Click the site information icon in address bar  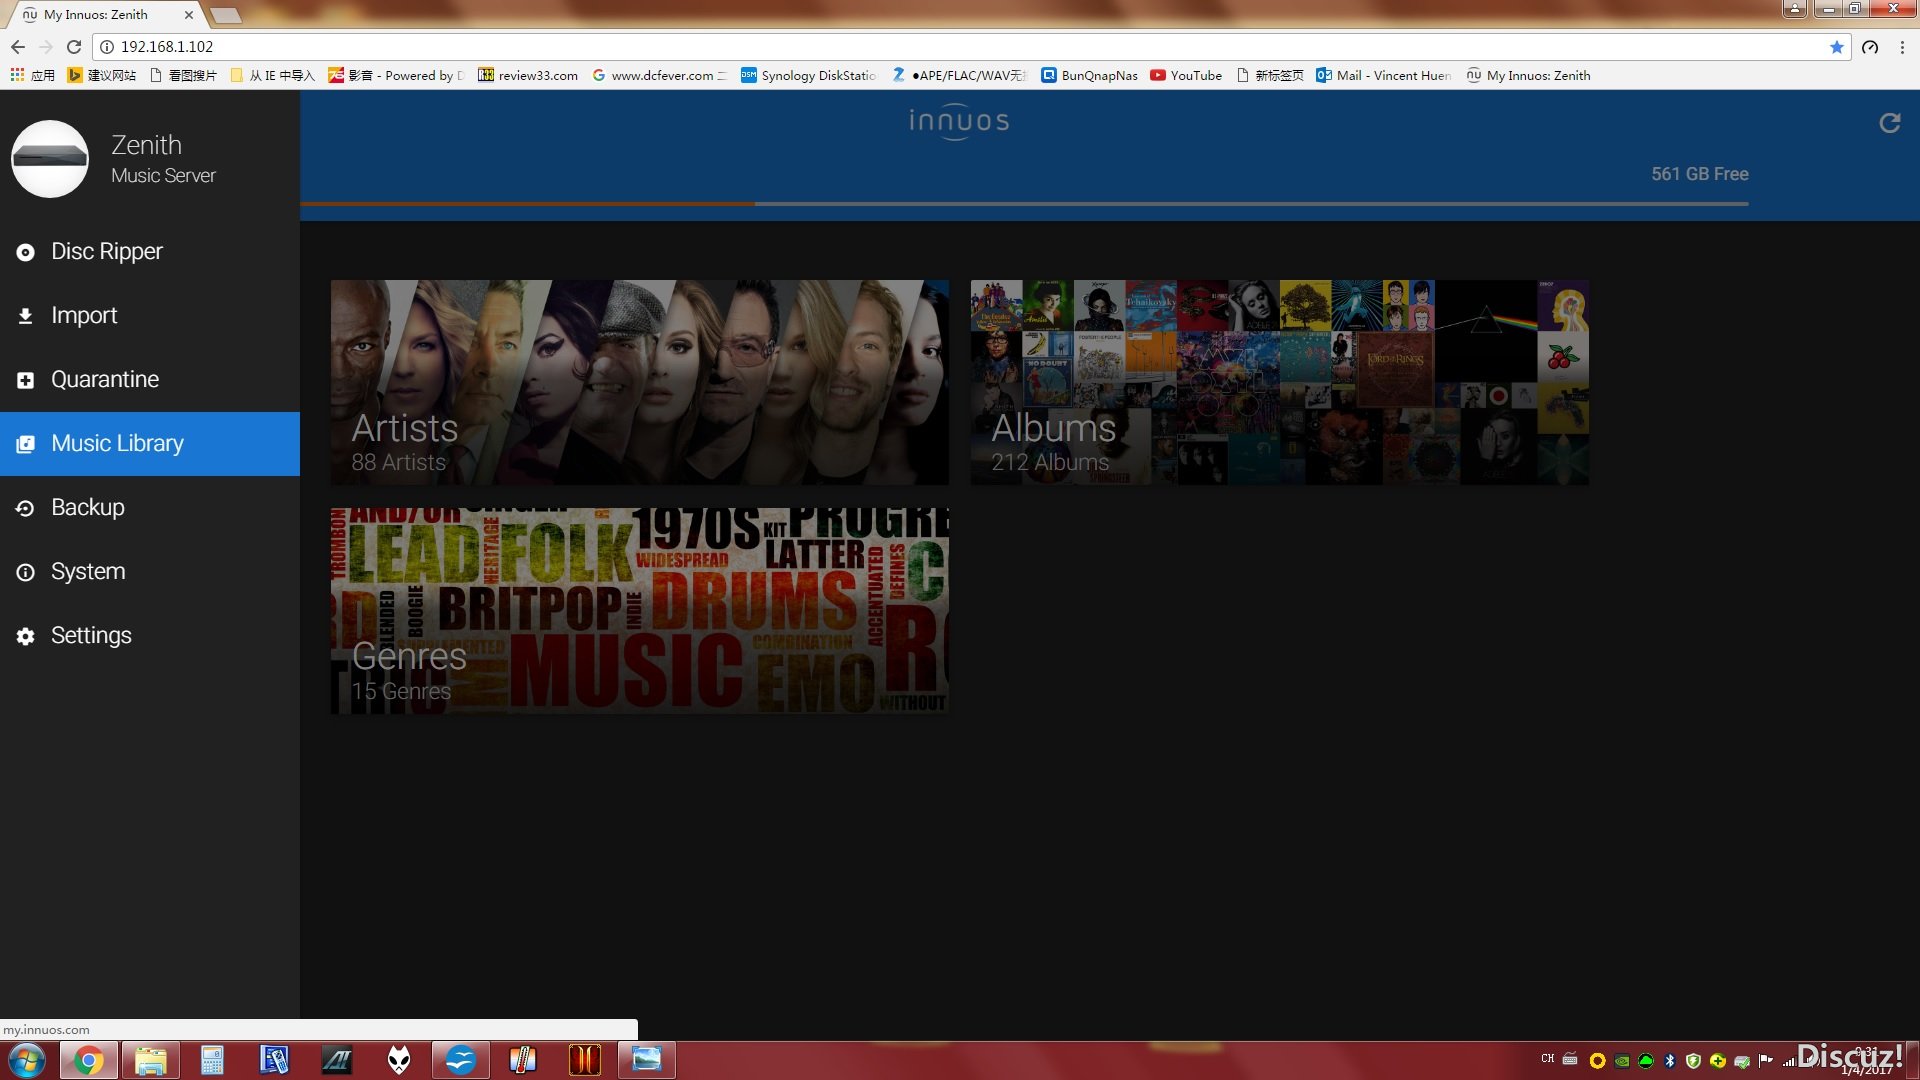point(107,47)
